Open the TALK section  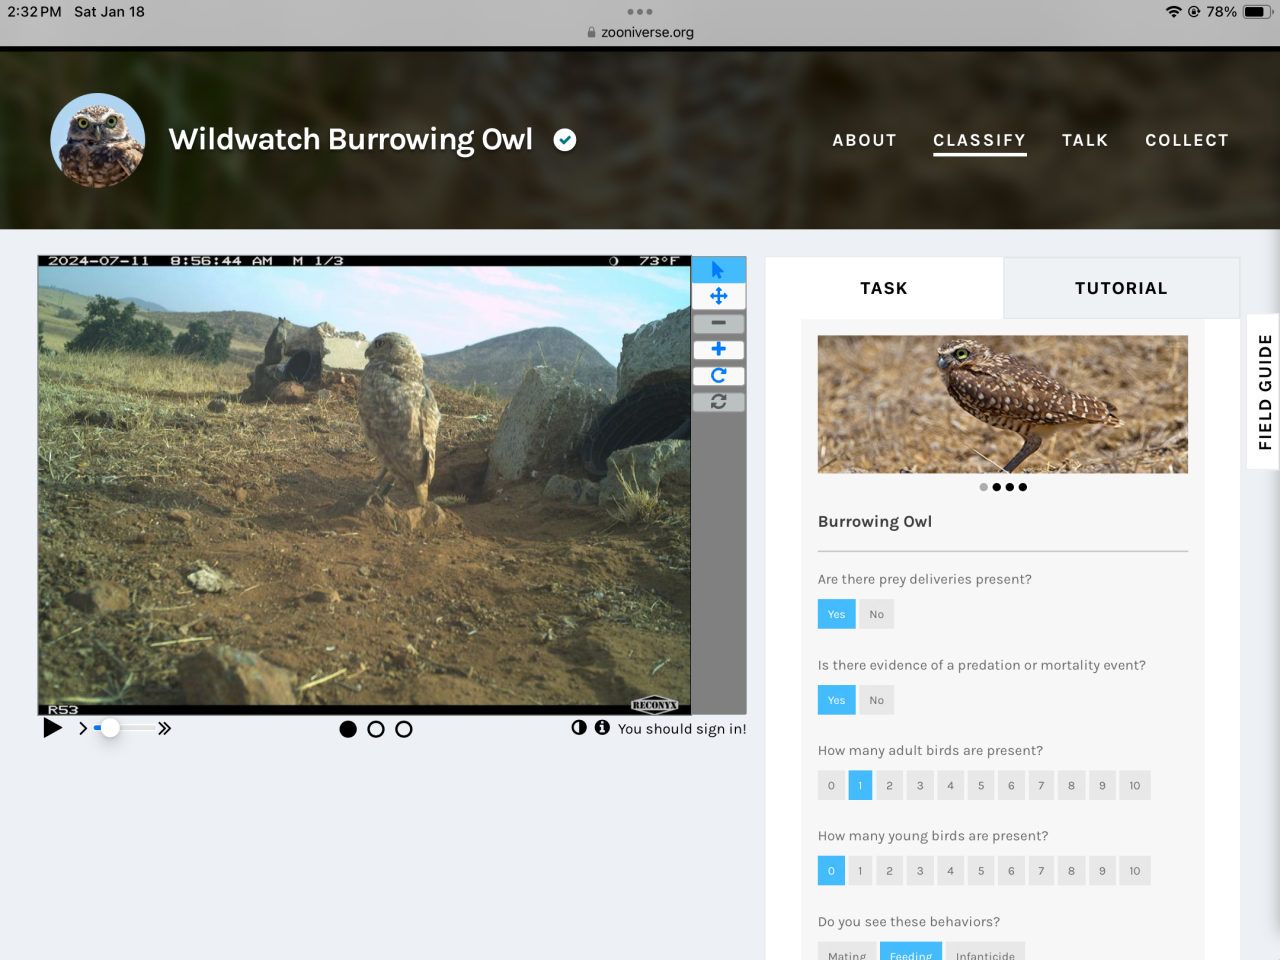1085,140
